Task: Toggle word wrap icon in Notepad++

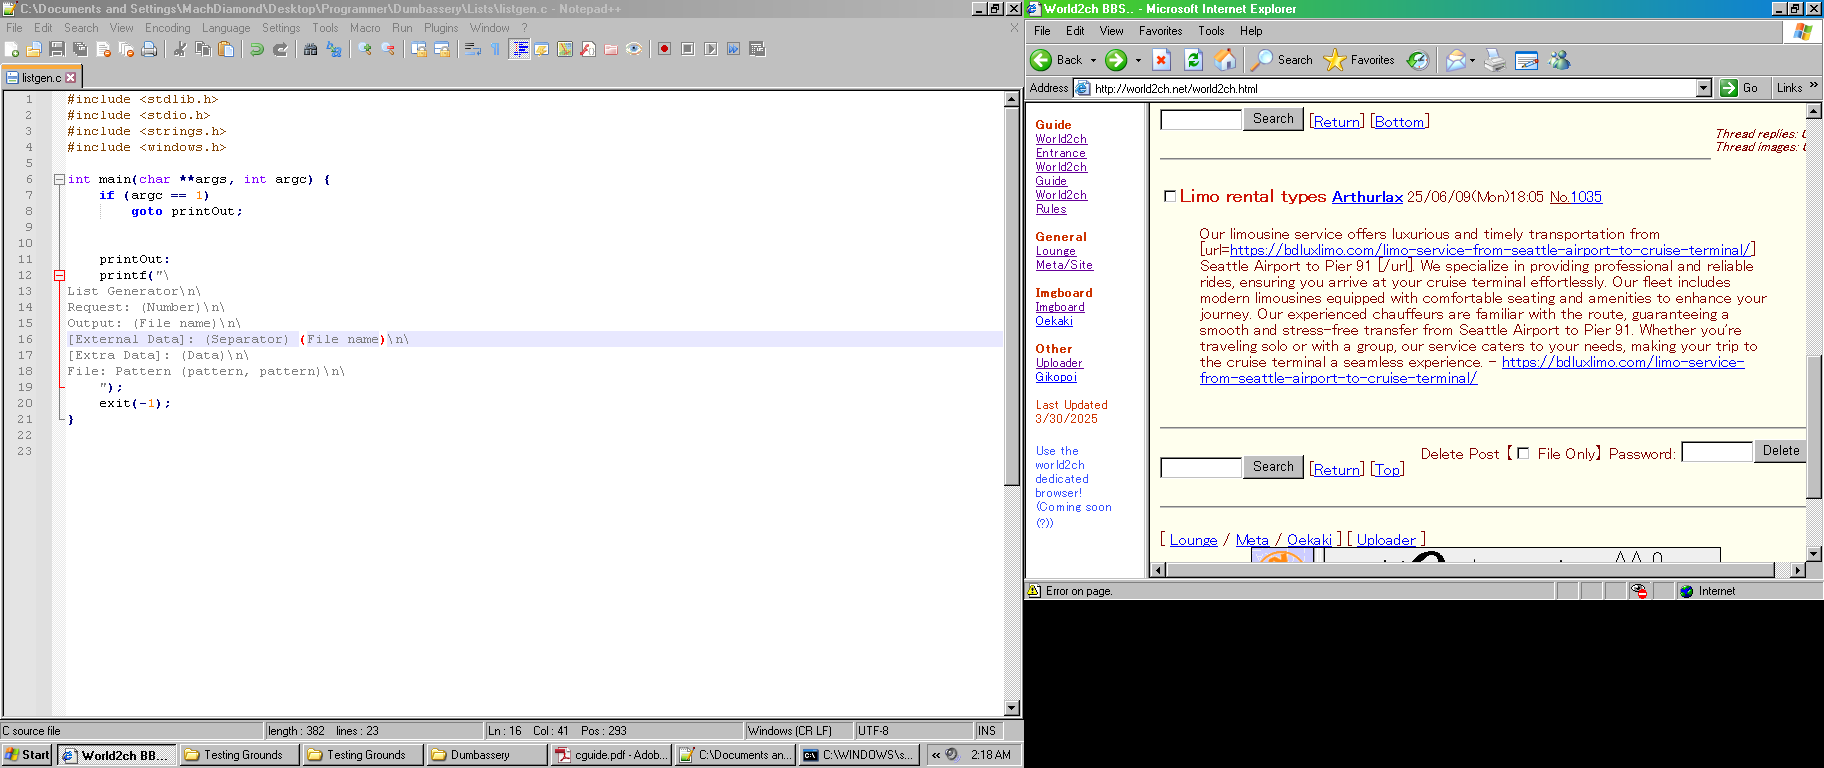Action: [473, 49]
